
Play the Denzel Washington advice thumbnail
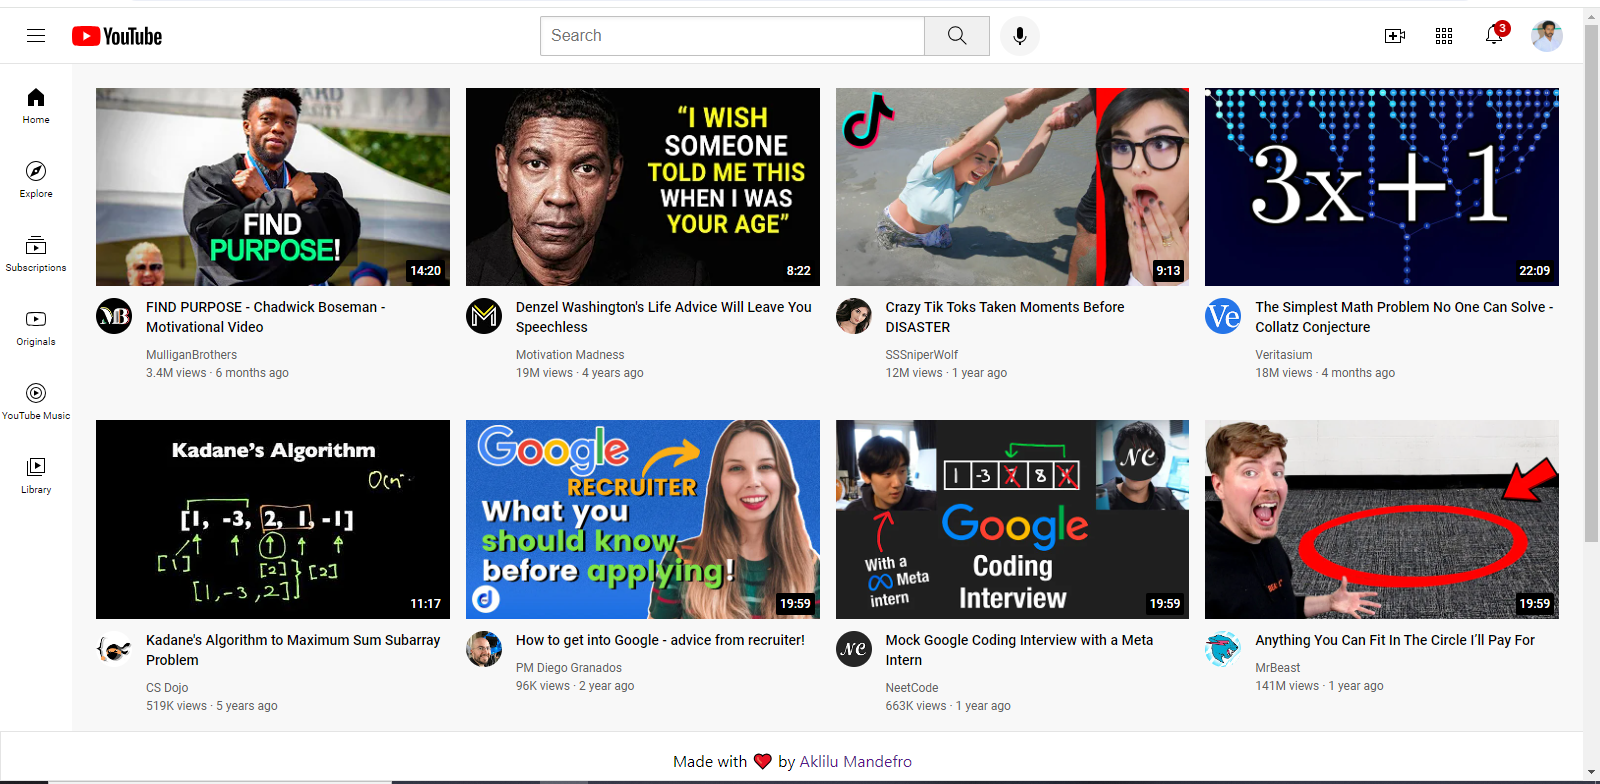click(x=643, y=187)
